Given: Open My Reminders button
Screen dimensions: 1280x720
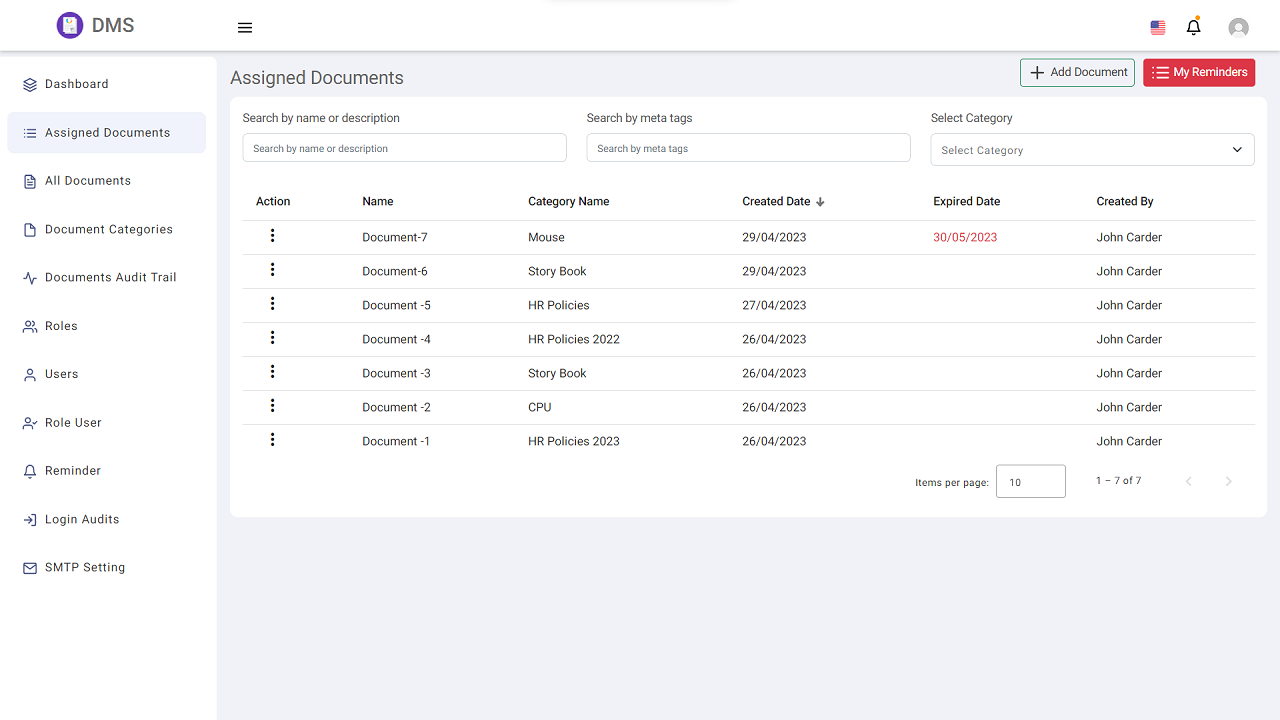Looking at the screenshot, I should click(x=1199, y=72).
